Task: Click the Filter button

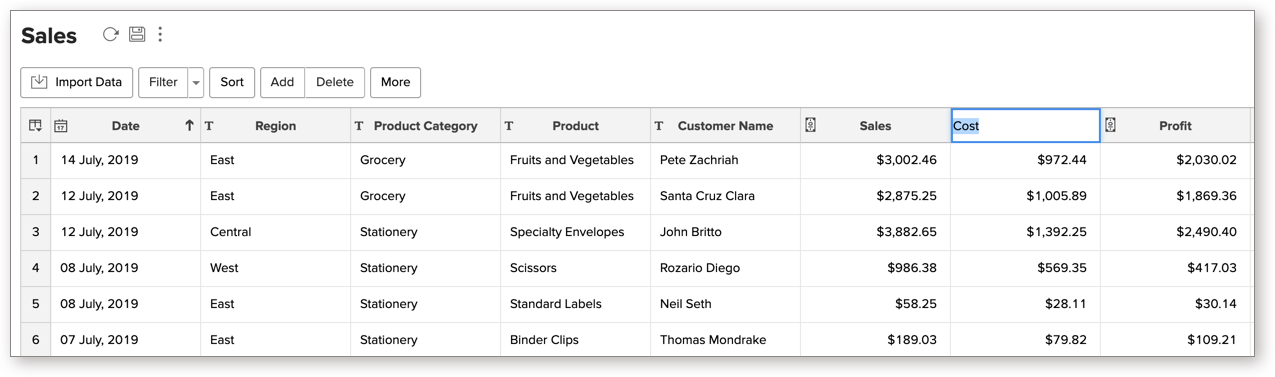Action: click(163, 83)
